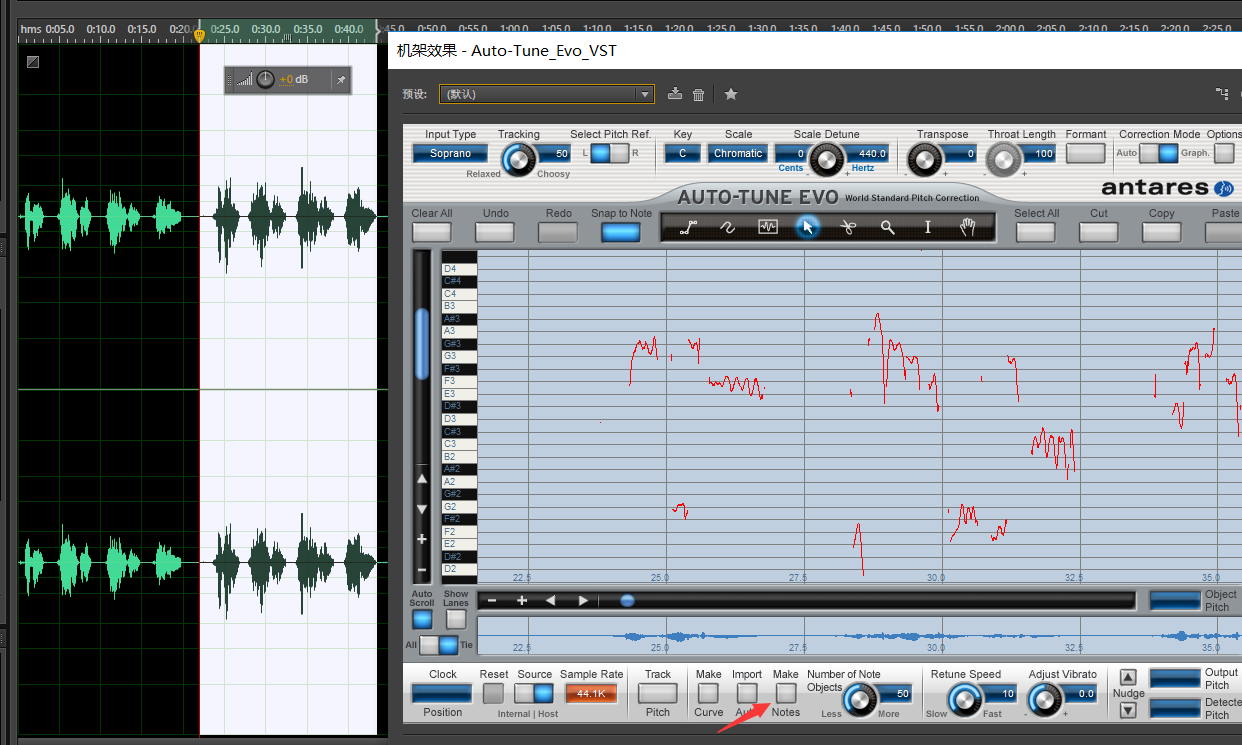Image resolution: width=1242 pixels, height=745 pixels.
Task: Click the Retune Speed knob
Action: point(965,698)
